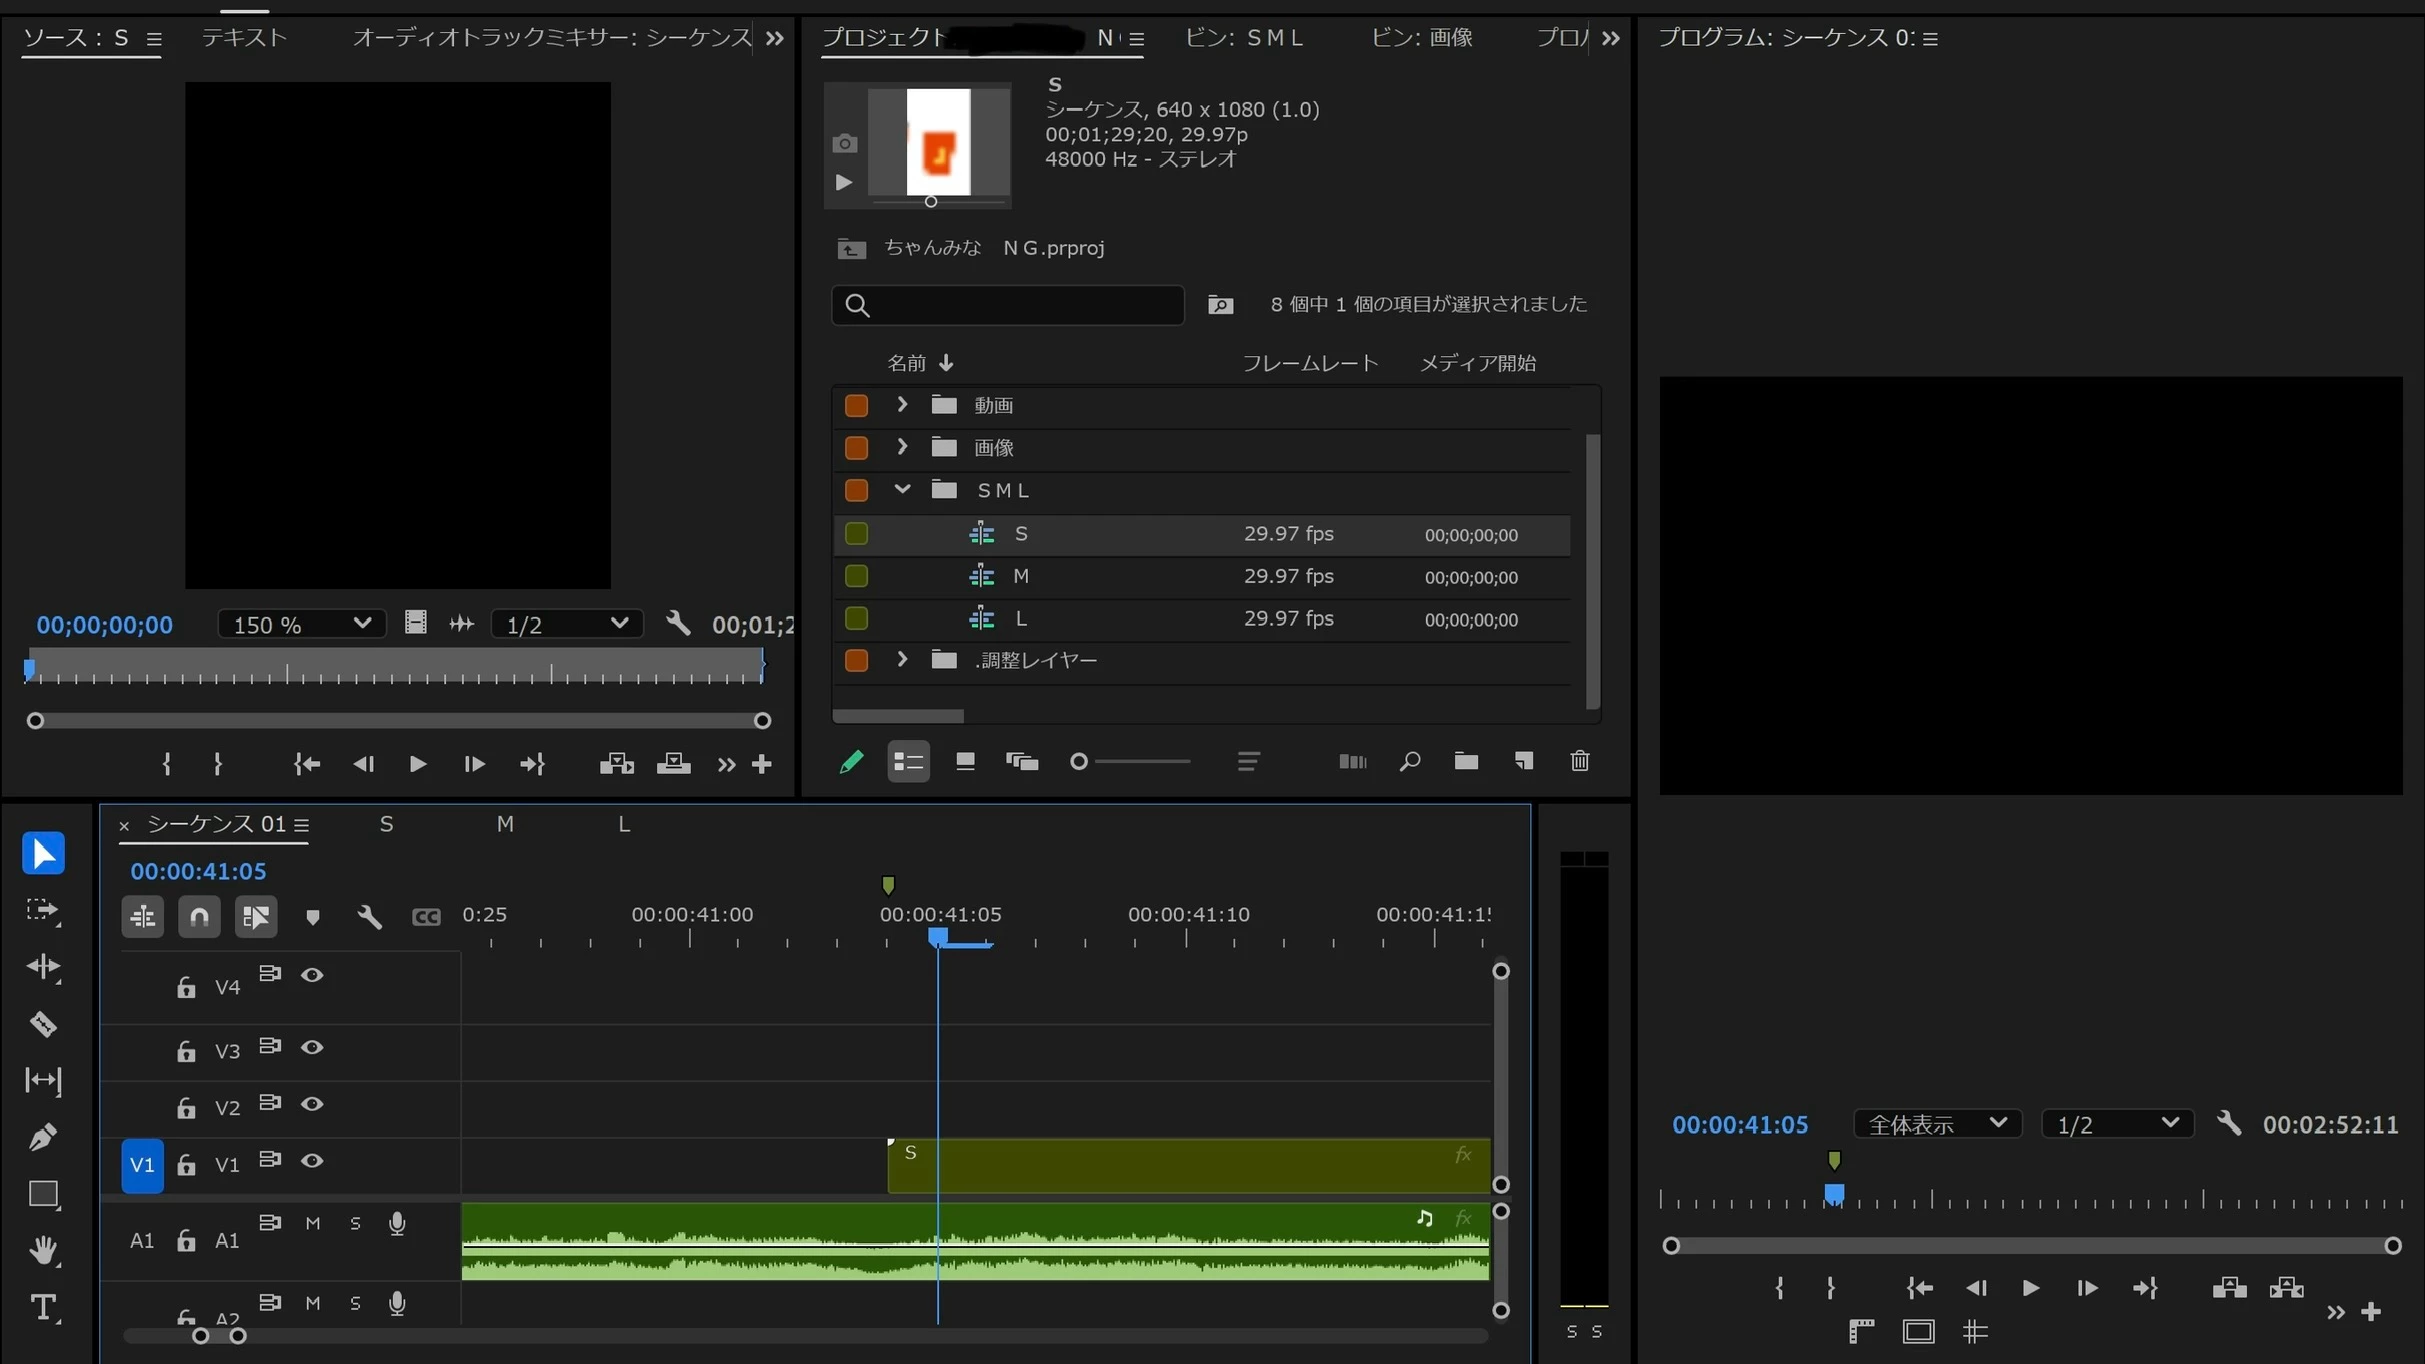This screenshot has width=2425, height=1364.
Task: Select the Ripple Edit tool
Action: (43, 967)
